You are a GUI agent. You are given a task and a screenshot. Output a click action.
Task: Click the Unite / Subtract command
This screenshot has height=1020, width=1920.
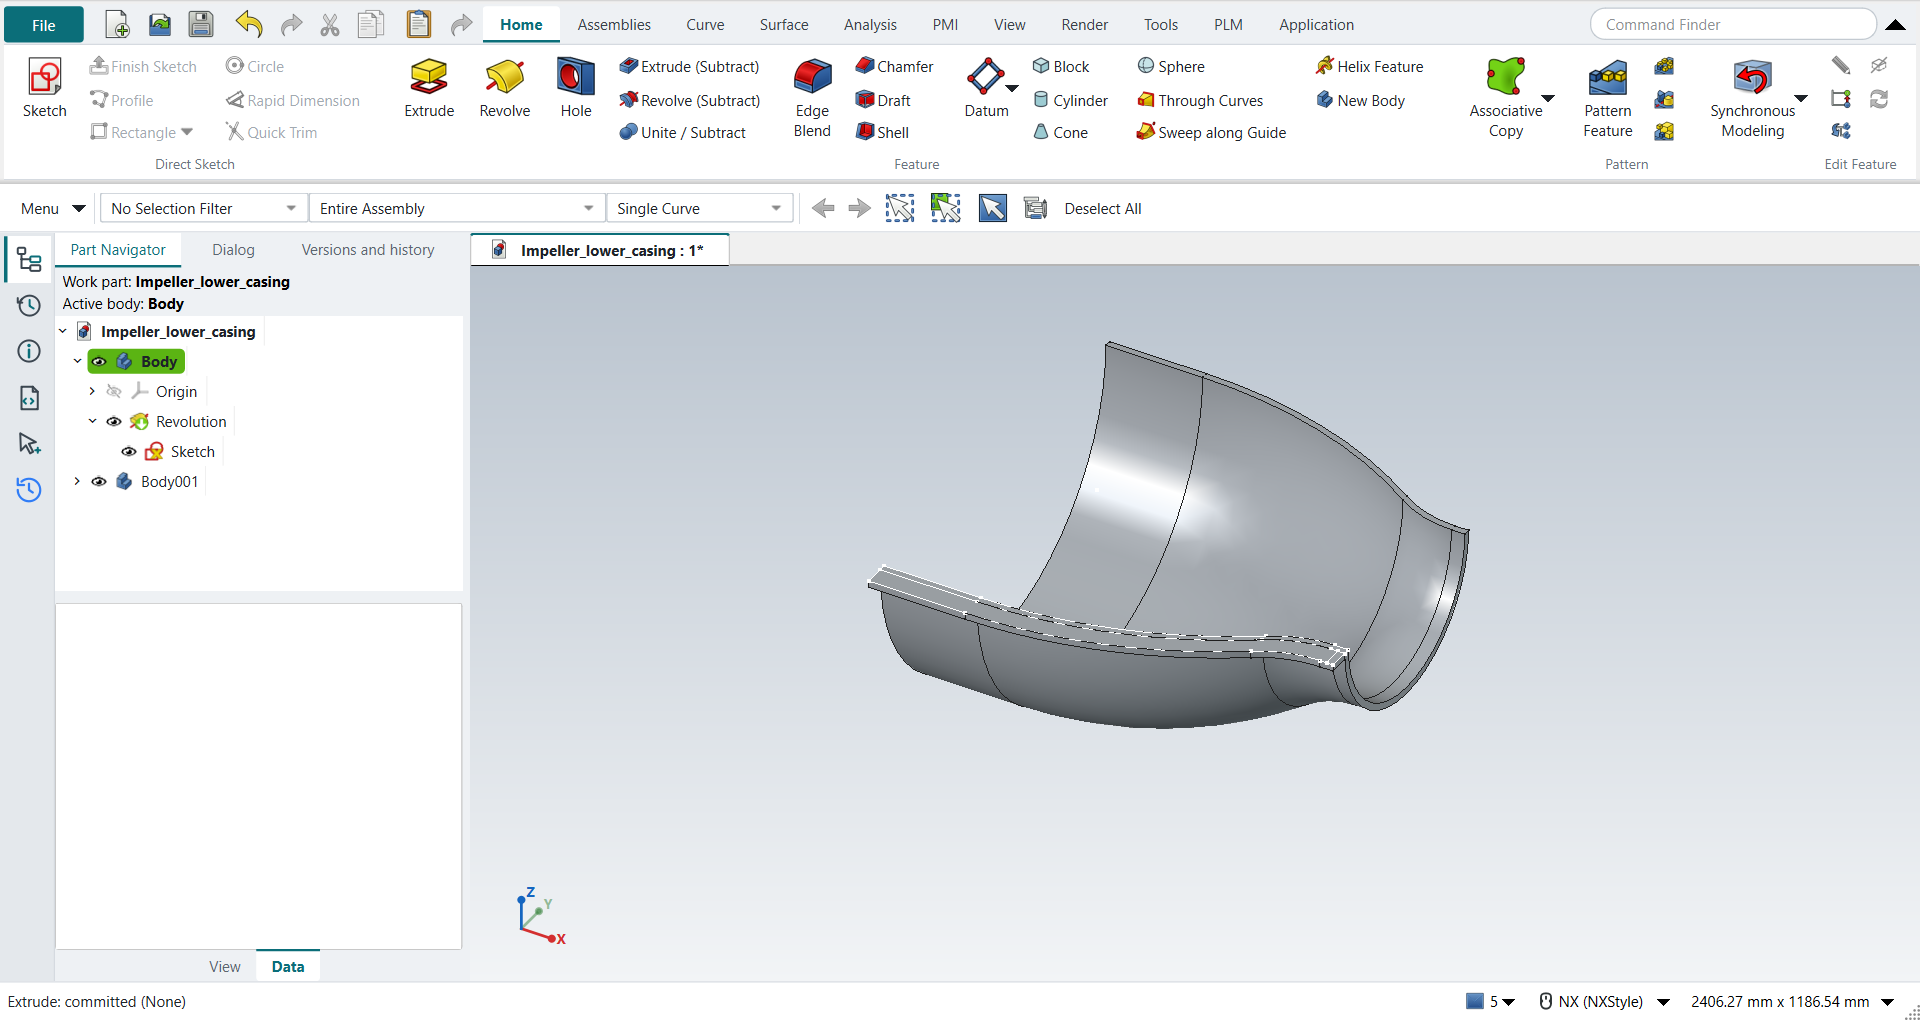click(683, 132)
